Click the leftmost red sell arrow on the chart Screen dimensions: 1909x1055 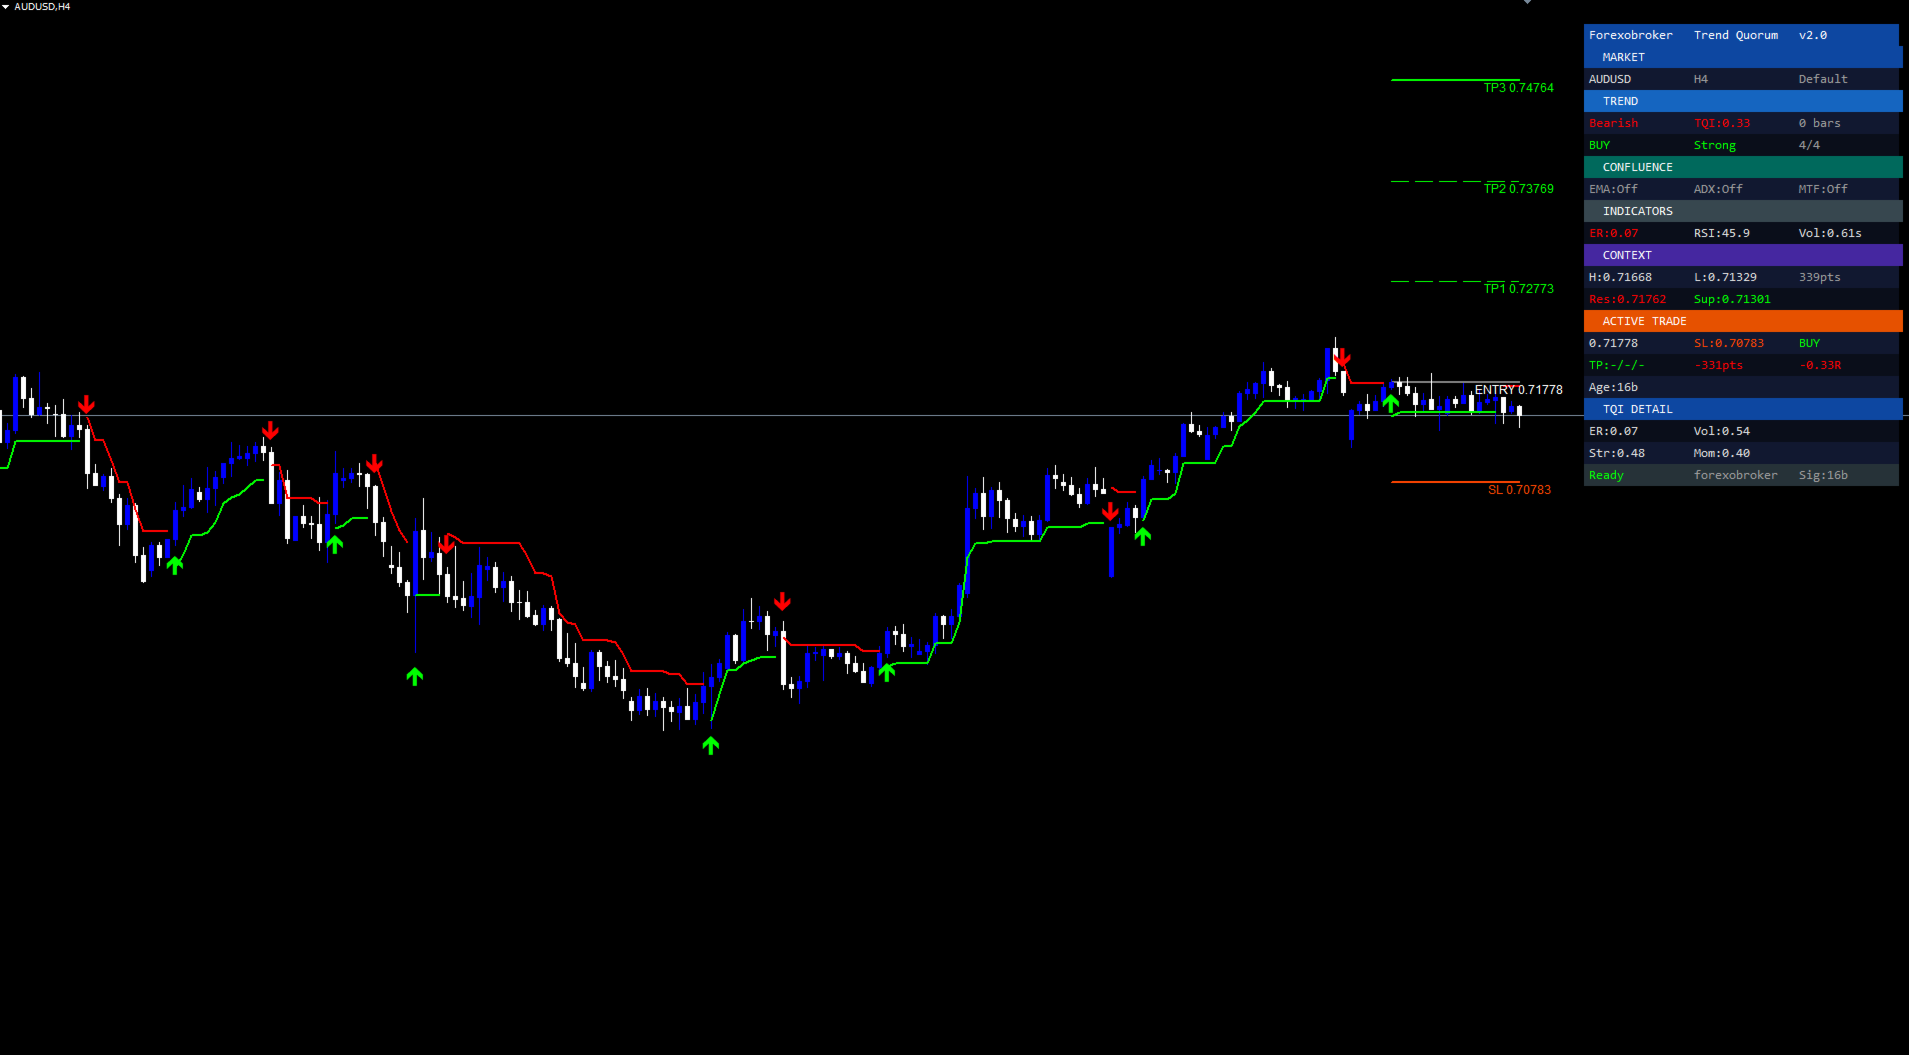click(x=86, y=404)
